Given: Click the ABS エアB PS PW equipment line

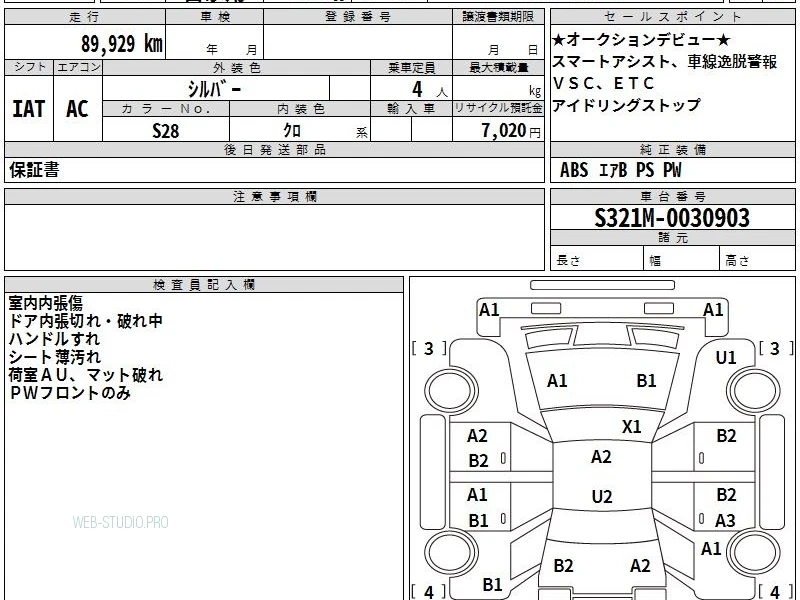Looking at the screenshot, I should coord(620,170).
